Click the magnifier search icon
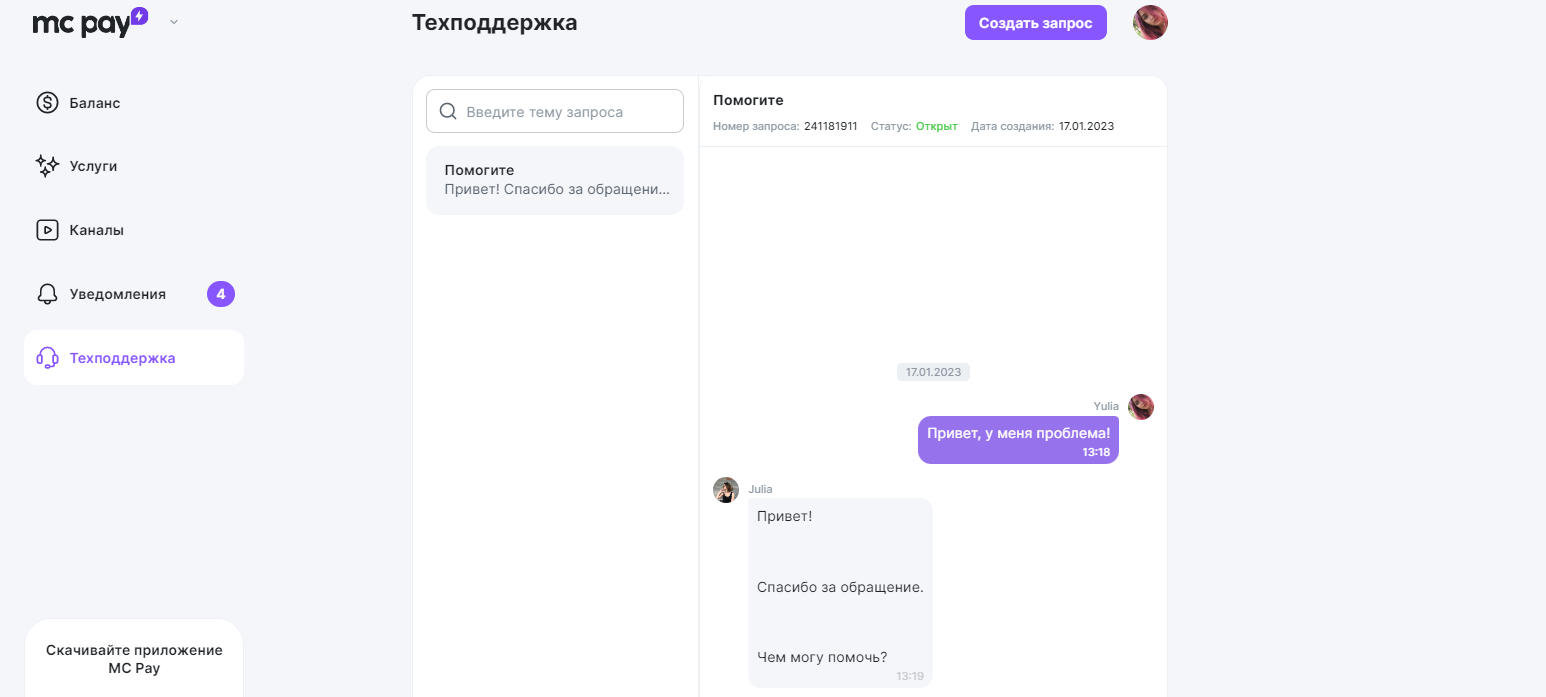Screen dimensions: 1546x697 (x=448, y=111)
